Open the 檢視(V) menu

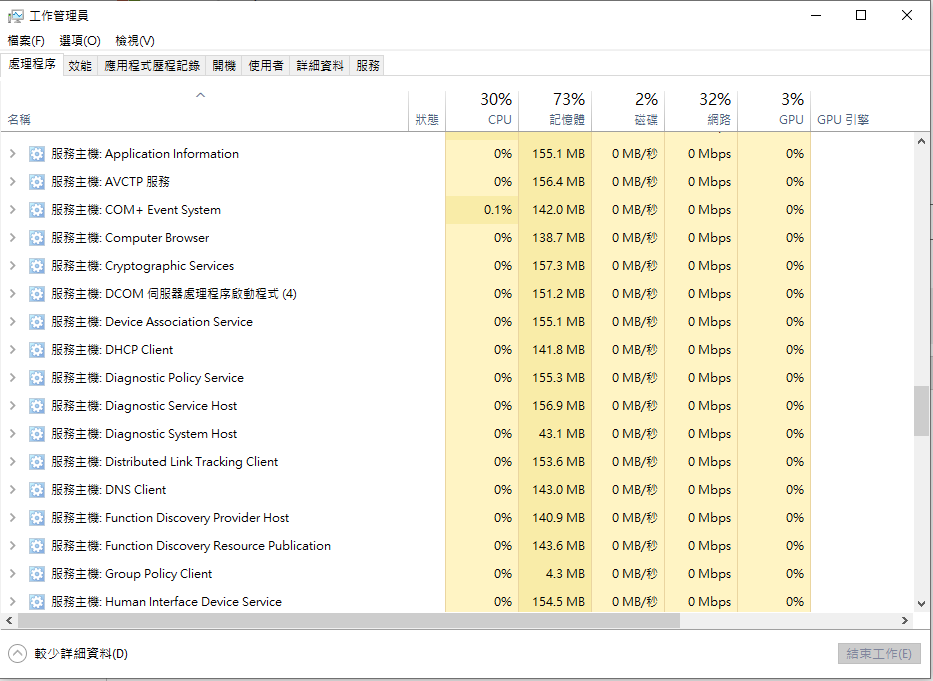click(x=135, y=40)
